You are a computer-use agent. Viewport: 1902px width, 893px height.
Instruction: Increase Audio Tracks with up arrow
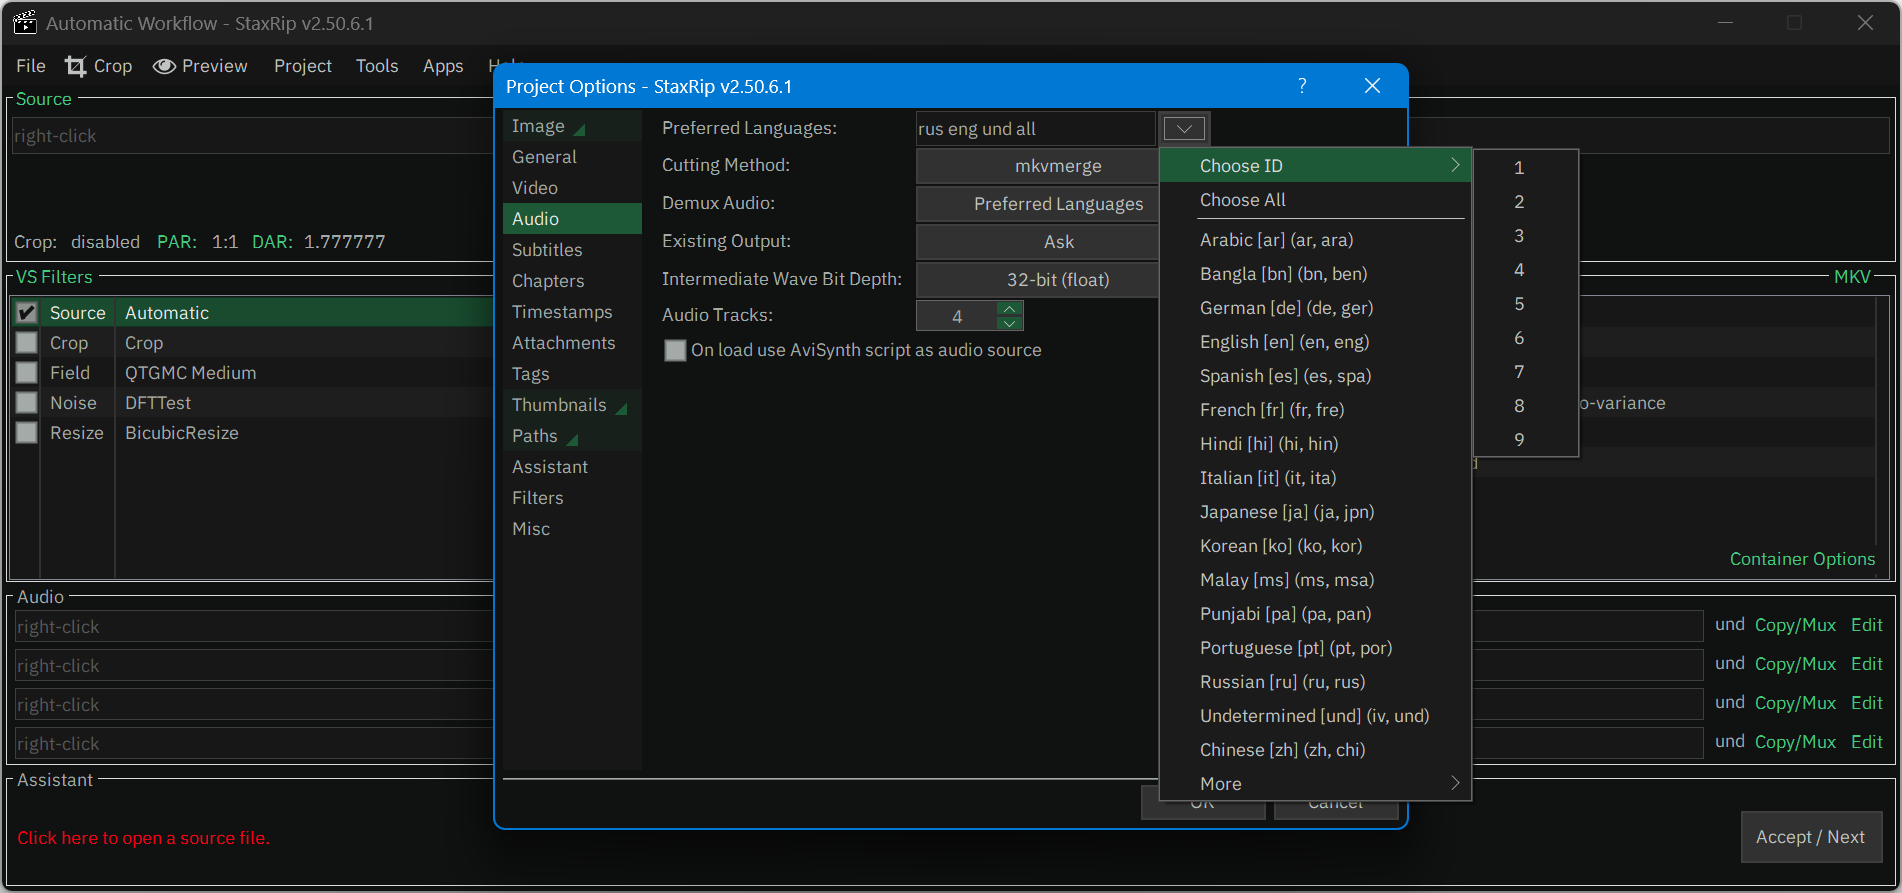pyautogui.click(x=1010, y=308)
